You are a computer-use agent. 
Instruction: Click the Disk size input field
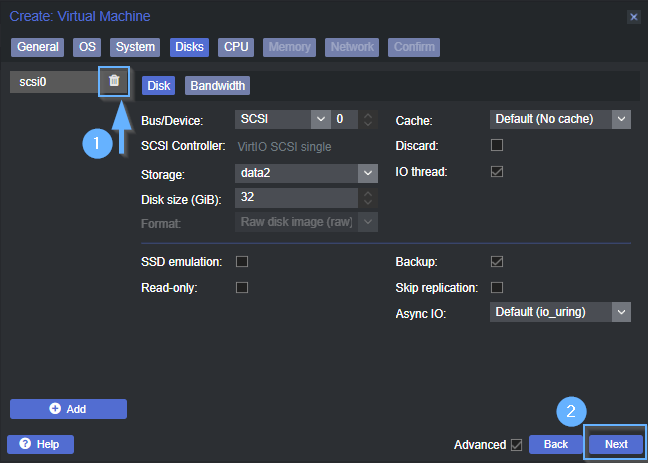click(x=296, y=198)
